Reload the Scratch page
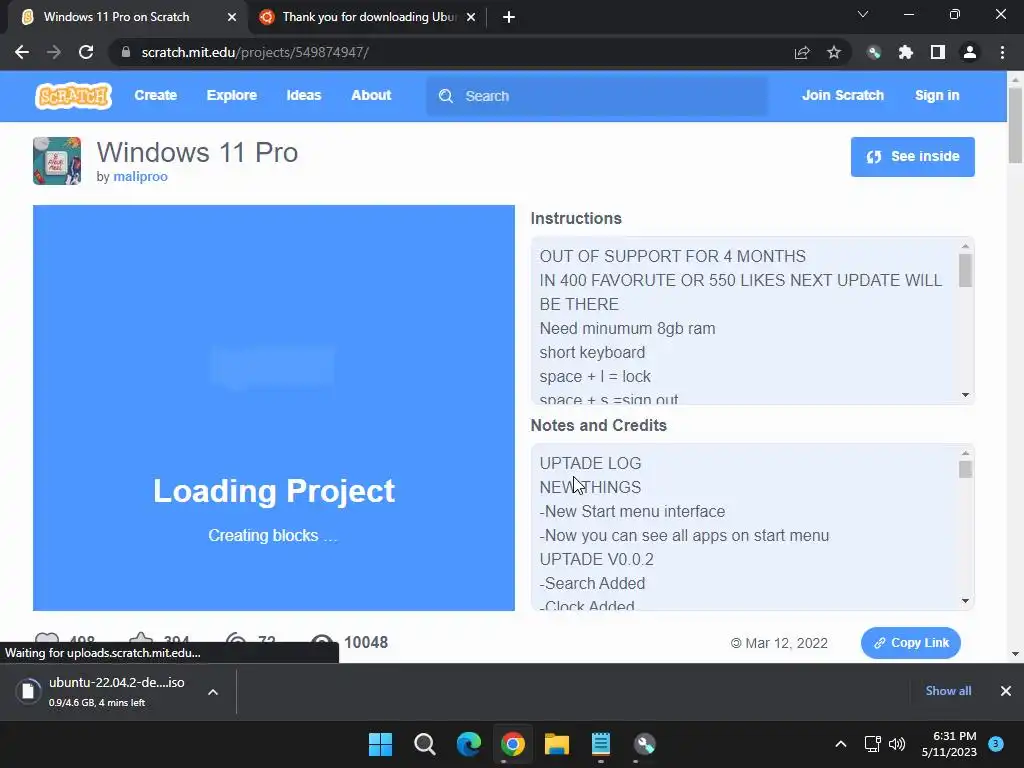The width and height of the screenshot is (1024, 768). (x=86, y=52)
